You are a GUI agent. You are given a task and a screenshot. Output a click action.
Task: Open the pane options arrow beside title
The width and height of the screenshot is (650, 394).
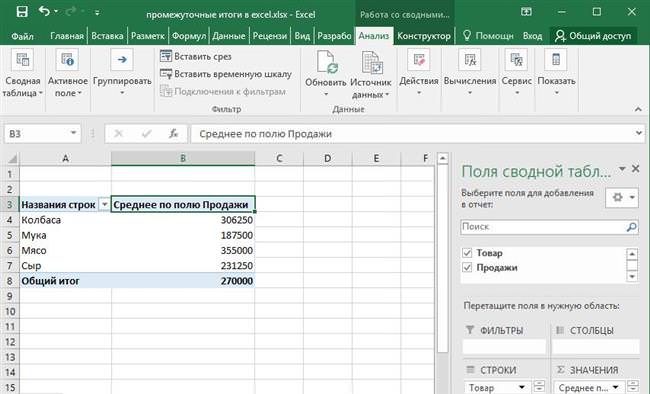point(622,169)
